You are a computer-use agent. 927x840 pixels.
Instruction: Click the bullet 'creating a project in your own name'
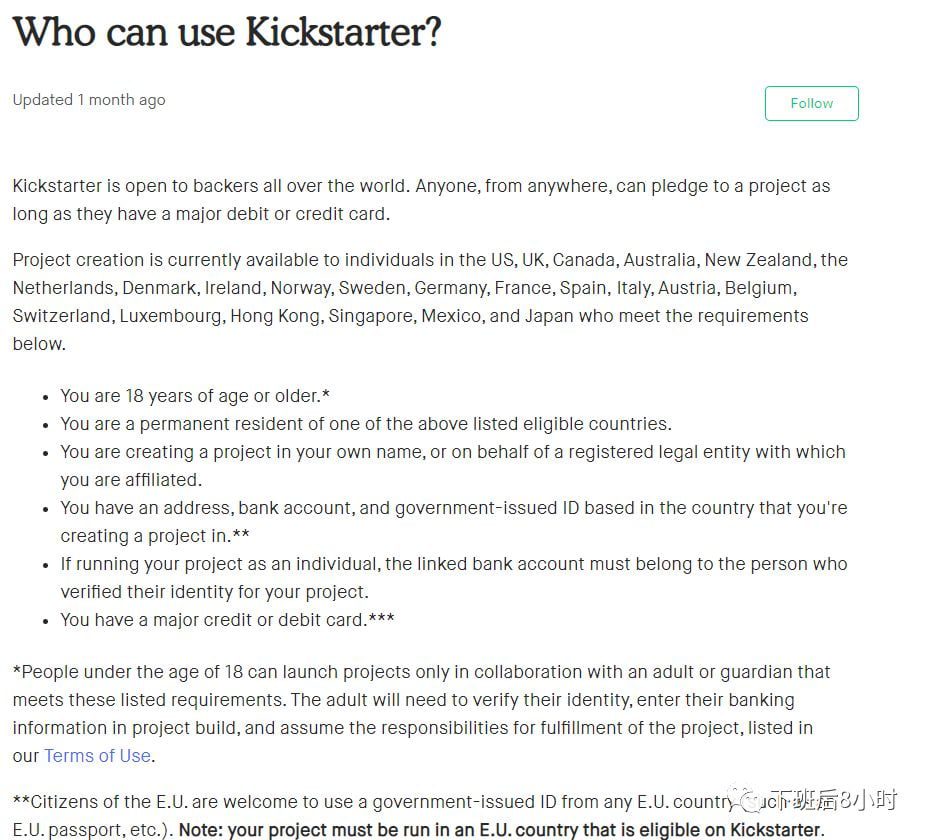point(453,466)
